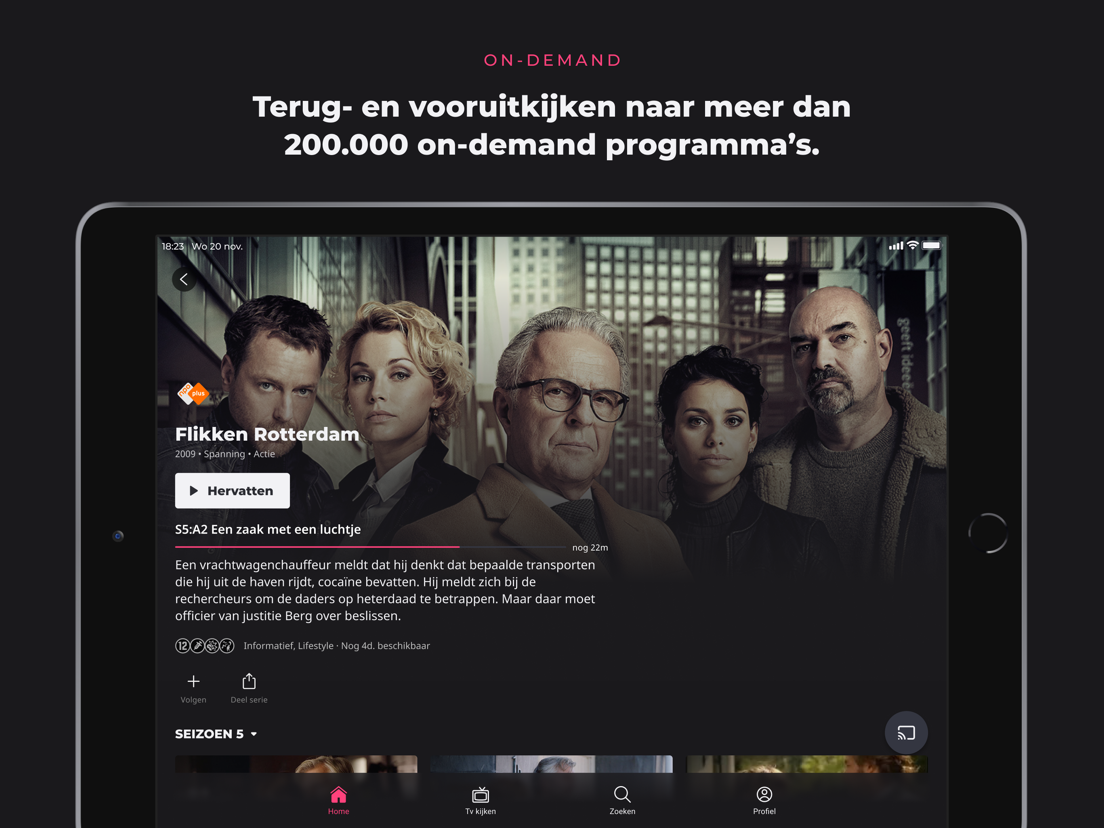Open the Home tab

[338, 801]
